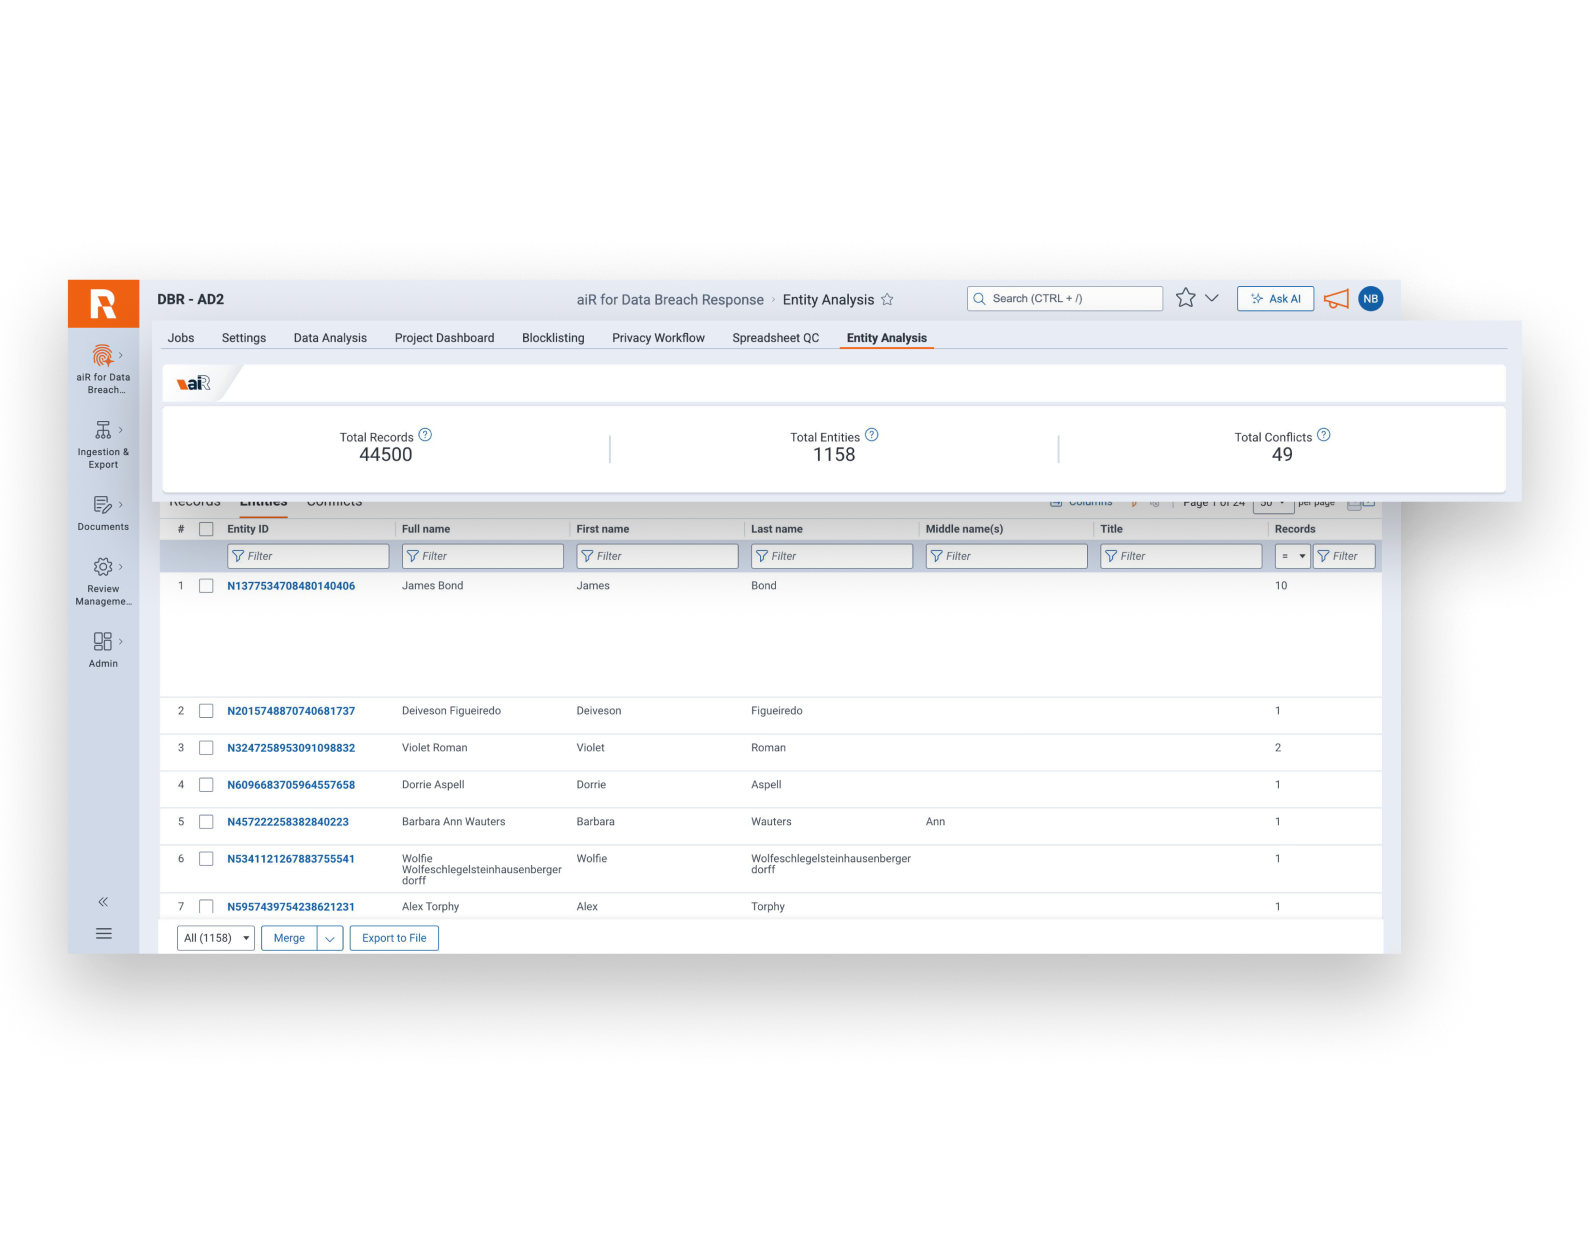Open aiR for Data Breach sidebar item
Image resolution: width=1590 pixels, height=1234 pixels.
point(103,369)
